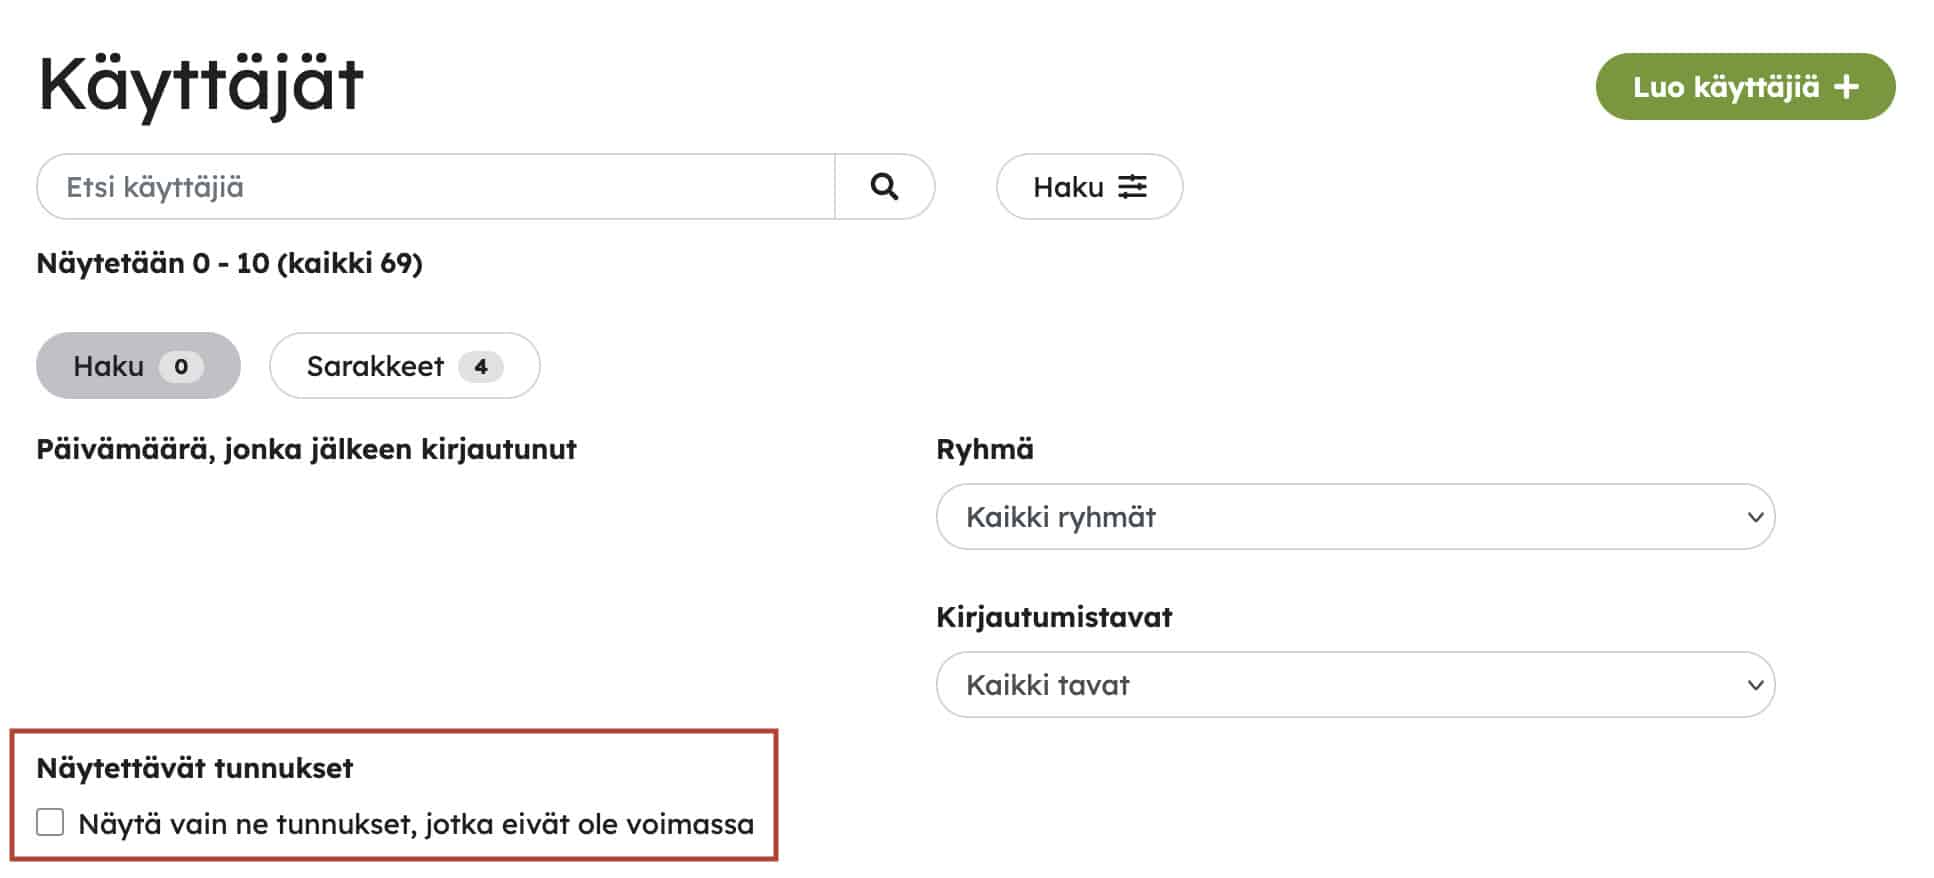Image resolution: width=1934 pixels, height=878 pixels.
Task: Click the Käyttäjät page title
Action: pyautogui.click(x=201, y=86)
